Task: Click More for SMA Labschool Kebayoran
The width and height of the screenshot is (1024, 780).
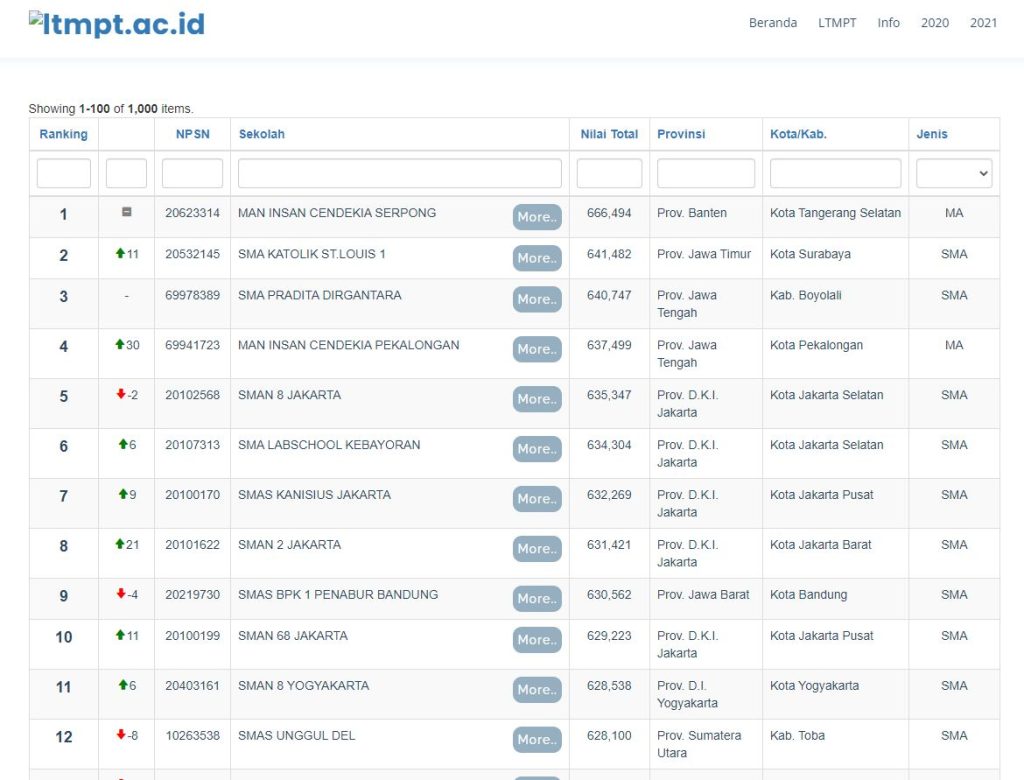Action: pos(537,449)
